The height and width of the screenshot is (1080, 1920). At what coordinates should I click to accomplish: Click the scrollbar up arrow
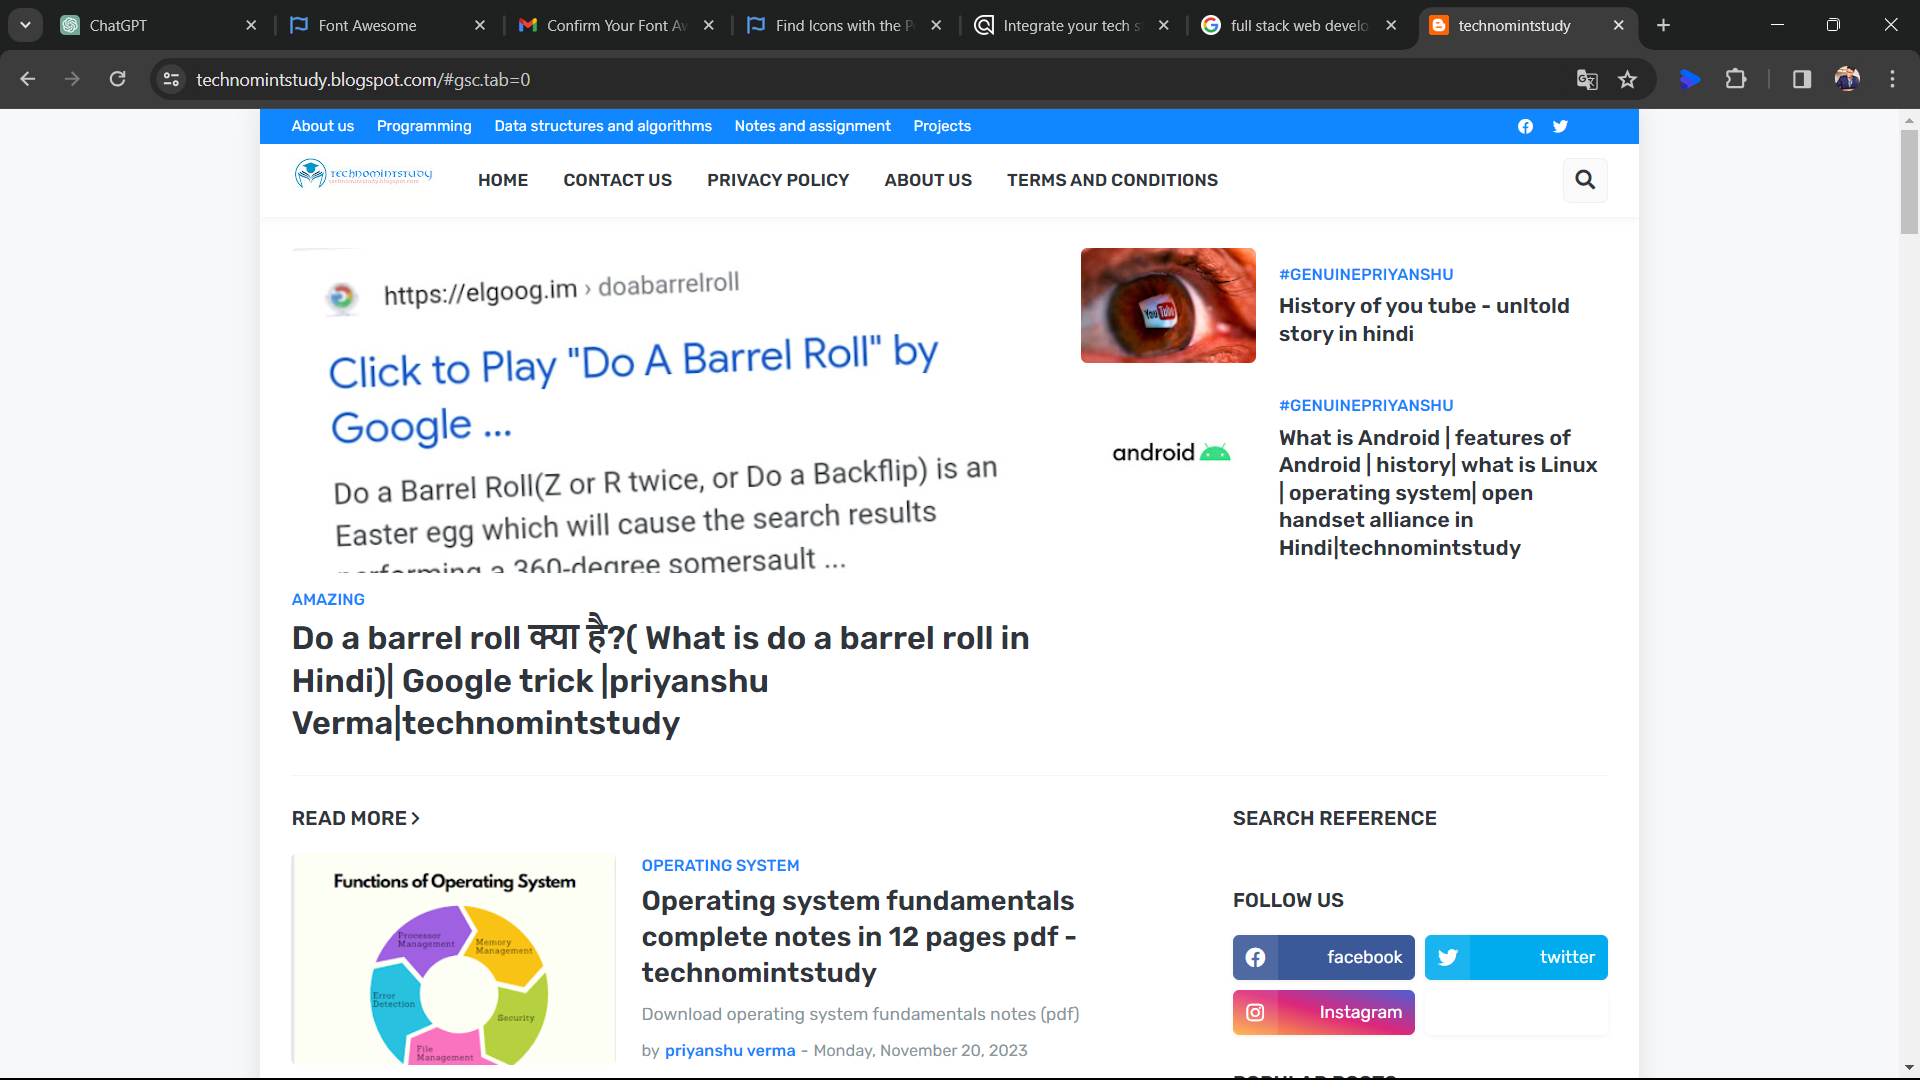click(x=1909, y=120)
